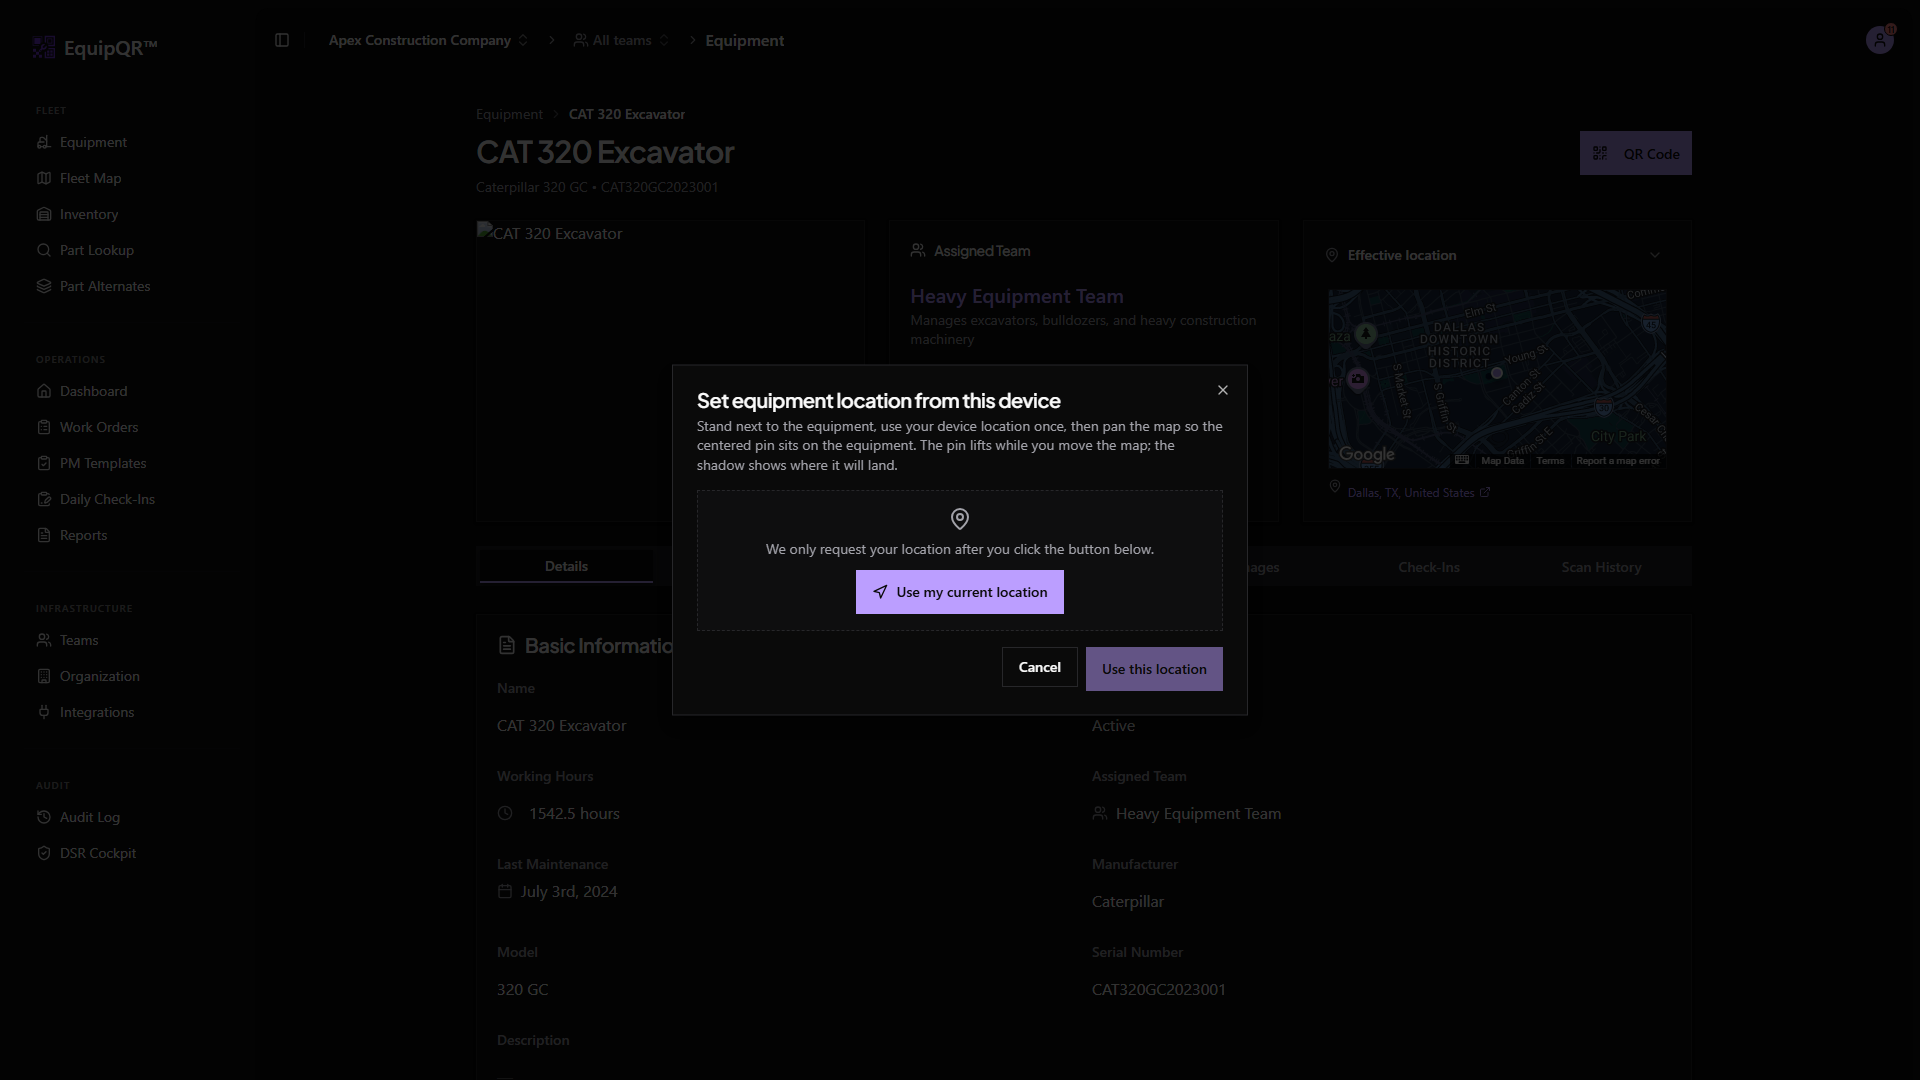Click the EquipQR logo icon
Viewport: 1920px width, 1080px height.
44,47
